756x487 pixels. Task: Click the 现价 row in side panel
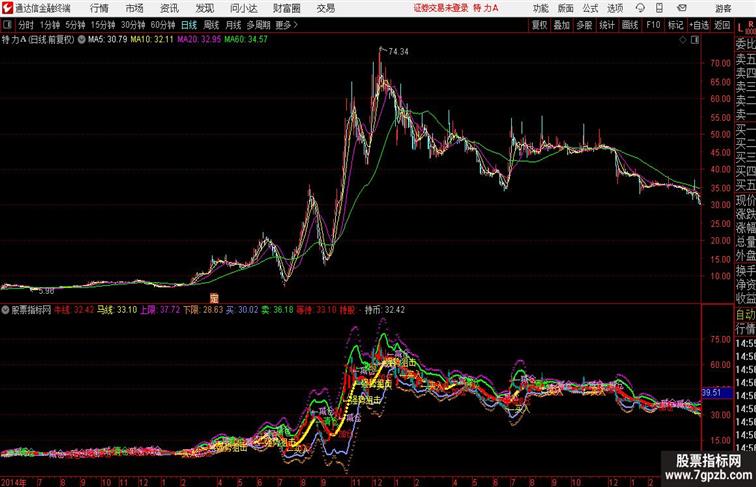pyautogui.click(x=745, y=200)
